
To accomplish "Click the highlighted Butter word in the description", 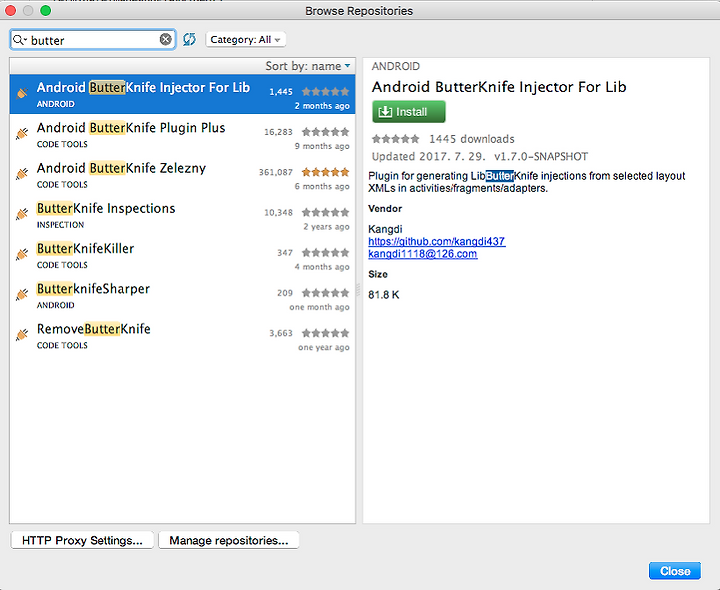I will click(x=500, y=176).
